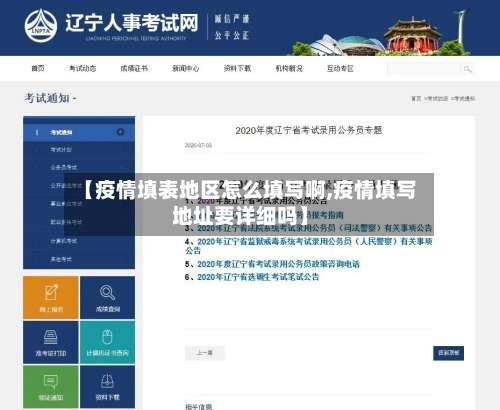500x410 pixels.
Task: Open the green 领证通知 tile
Action: tap(51, 387)
